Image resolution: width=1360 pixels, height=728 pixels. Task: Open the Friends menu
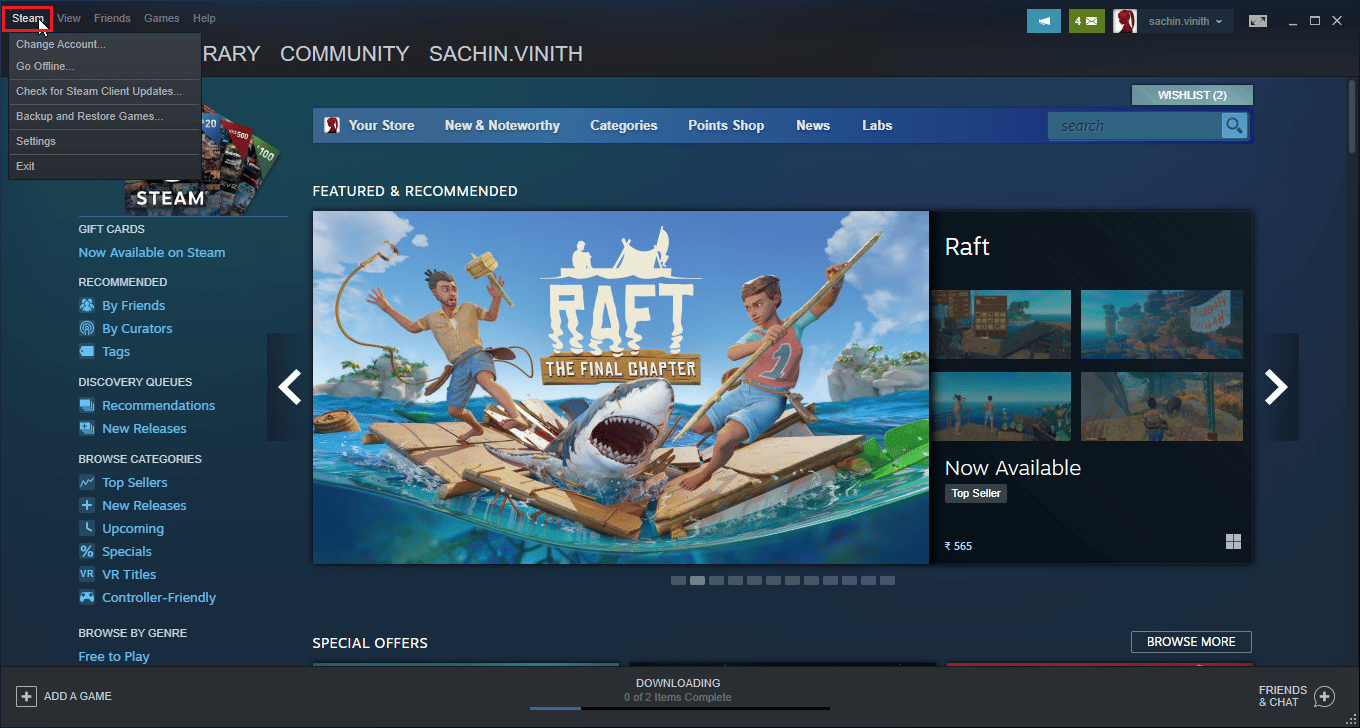[x=112, y=18]
